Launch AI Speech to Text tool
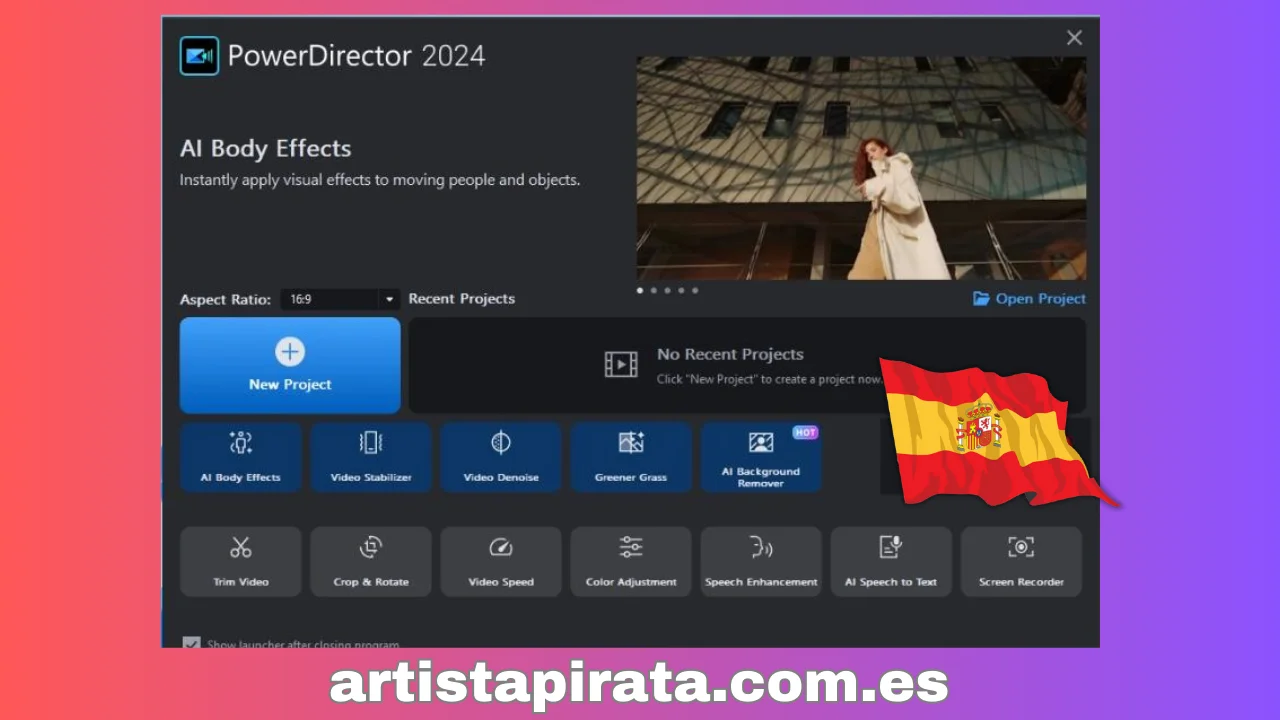This screenshot has width=1280, height=720. (891, 562)
